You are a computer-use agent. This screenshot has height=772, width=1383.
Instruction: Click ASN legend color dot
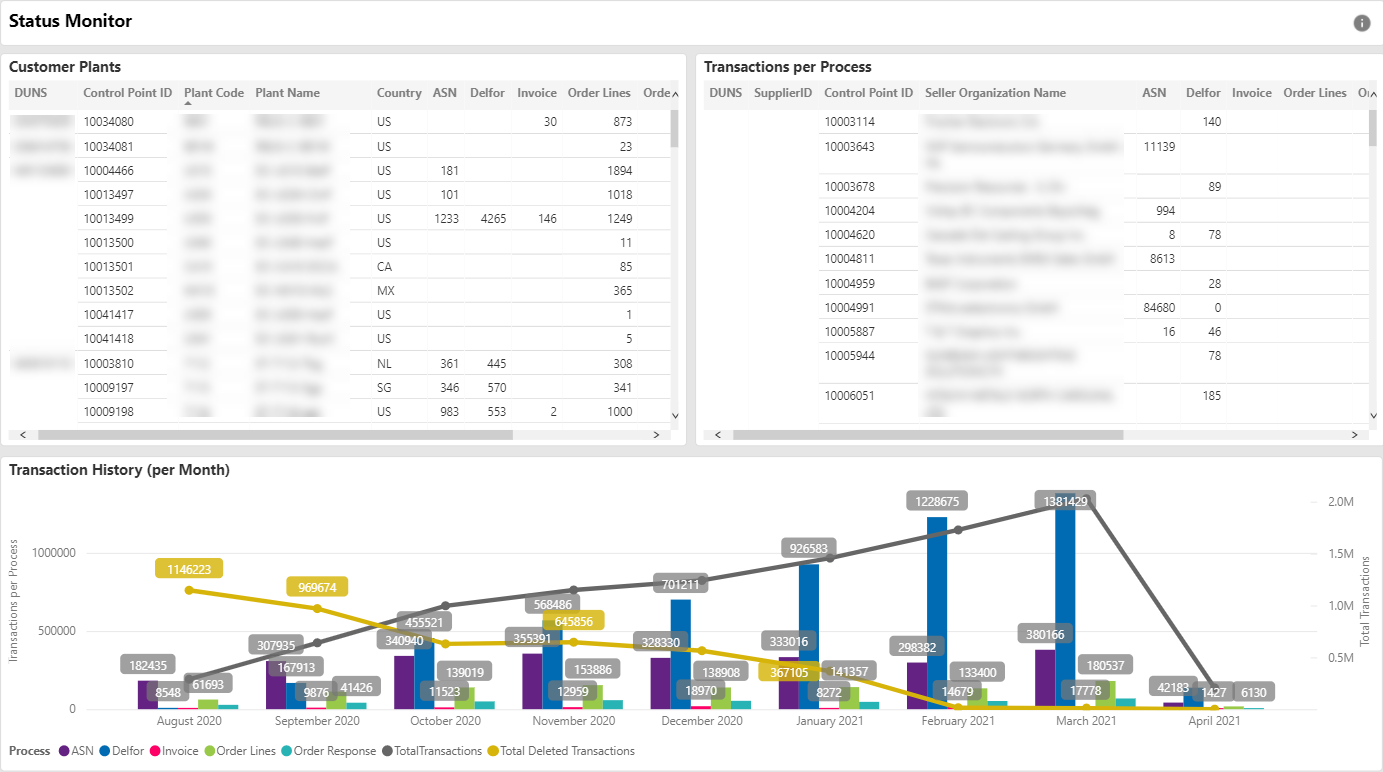point(64,751)
